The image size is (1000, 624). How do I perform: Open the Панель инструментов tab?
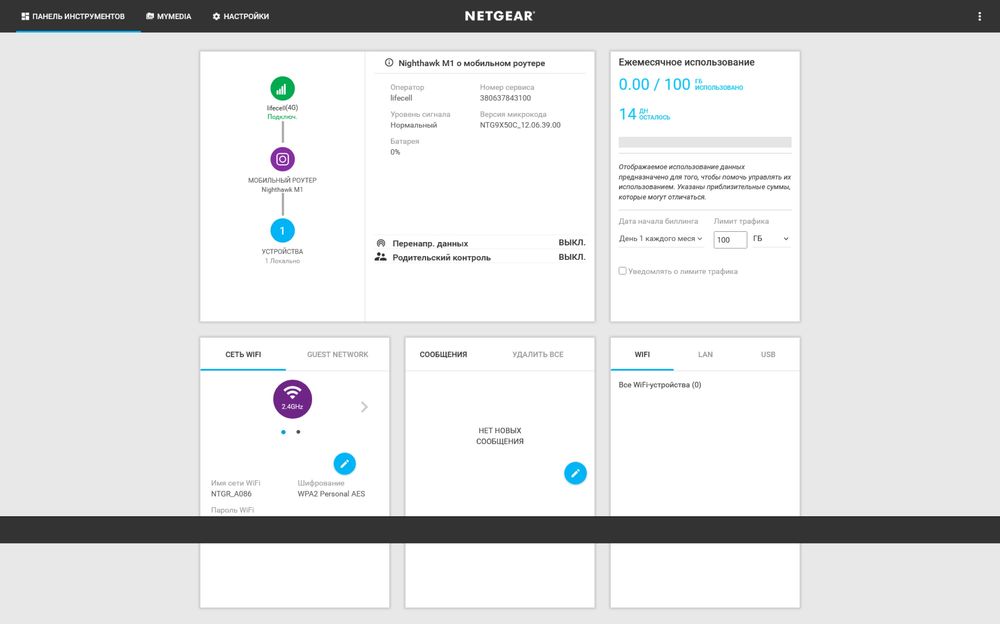[x=73, y=17]
